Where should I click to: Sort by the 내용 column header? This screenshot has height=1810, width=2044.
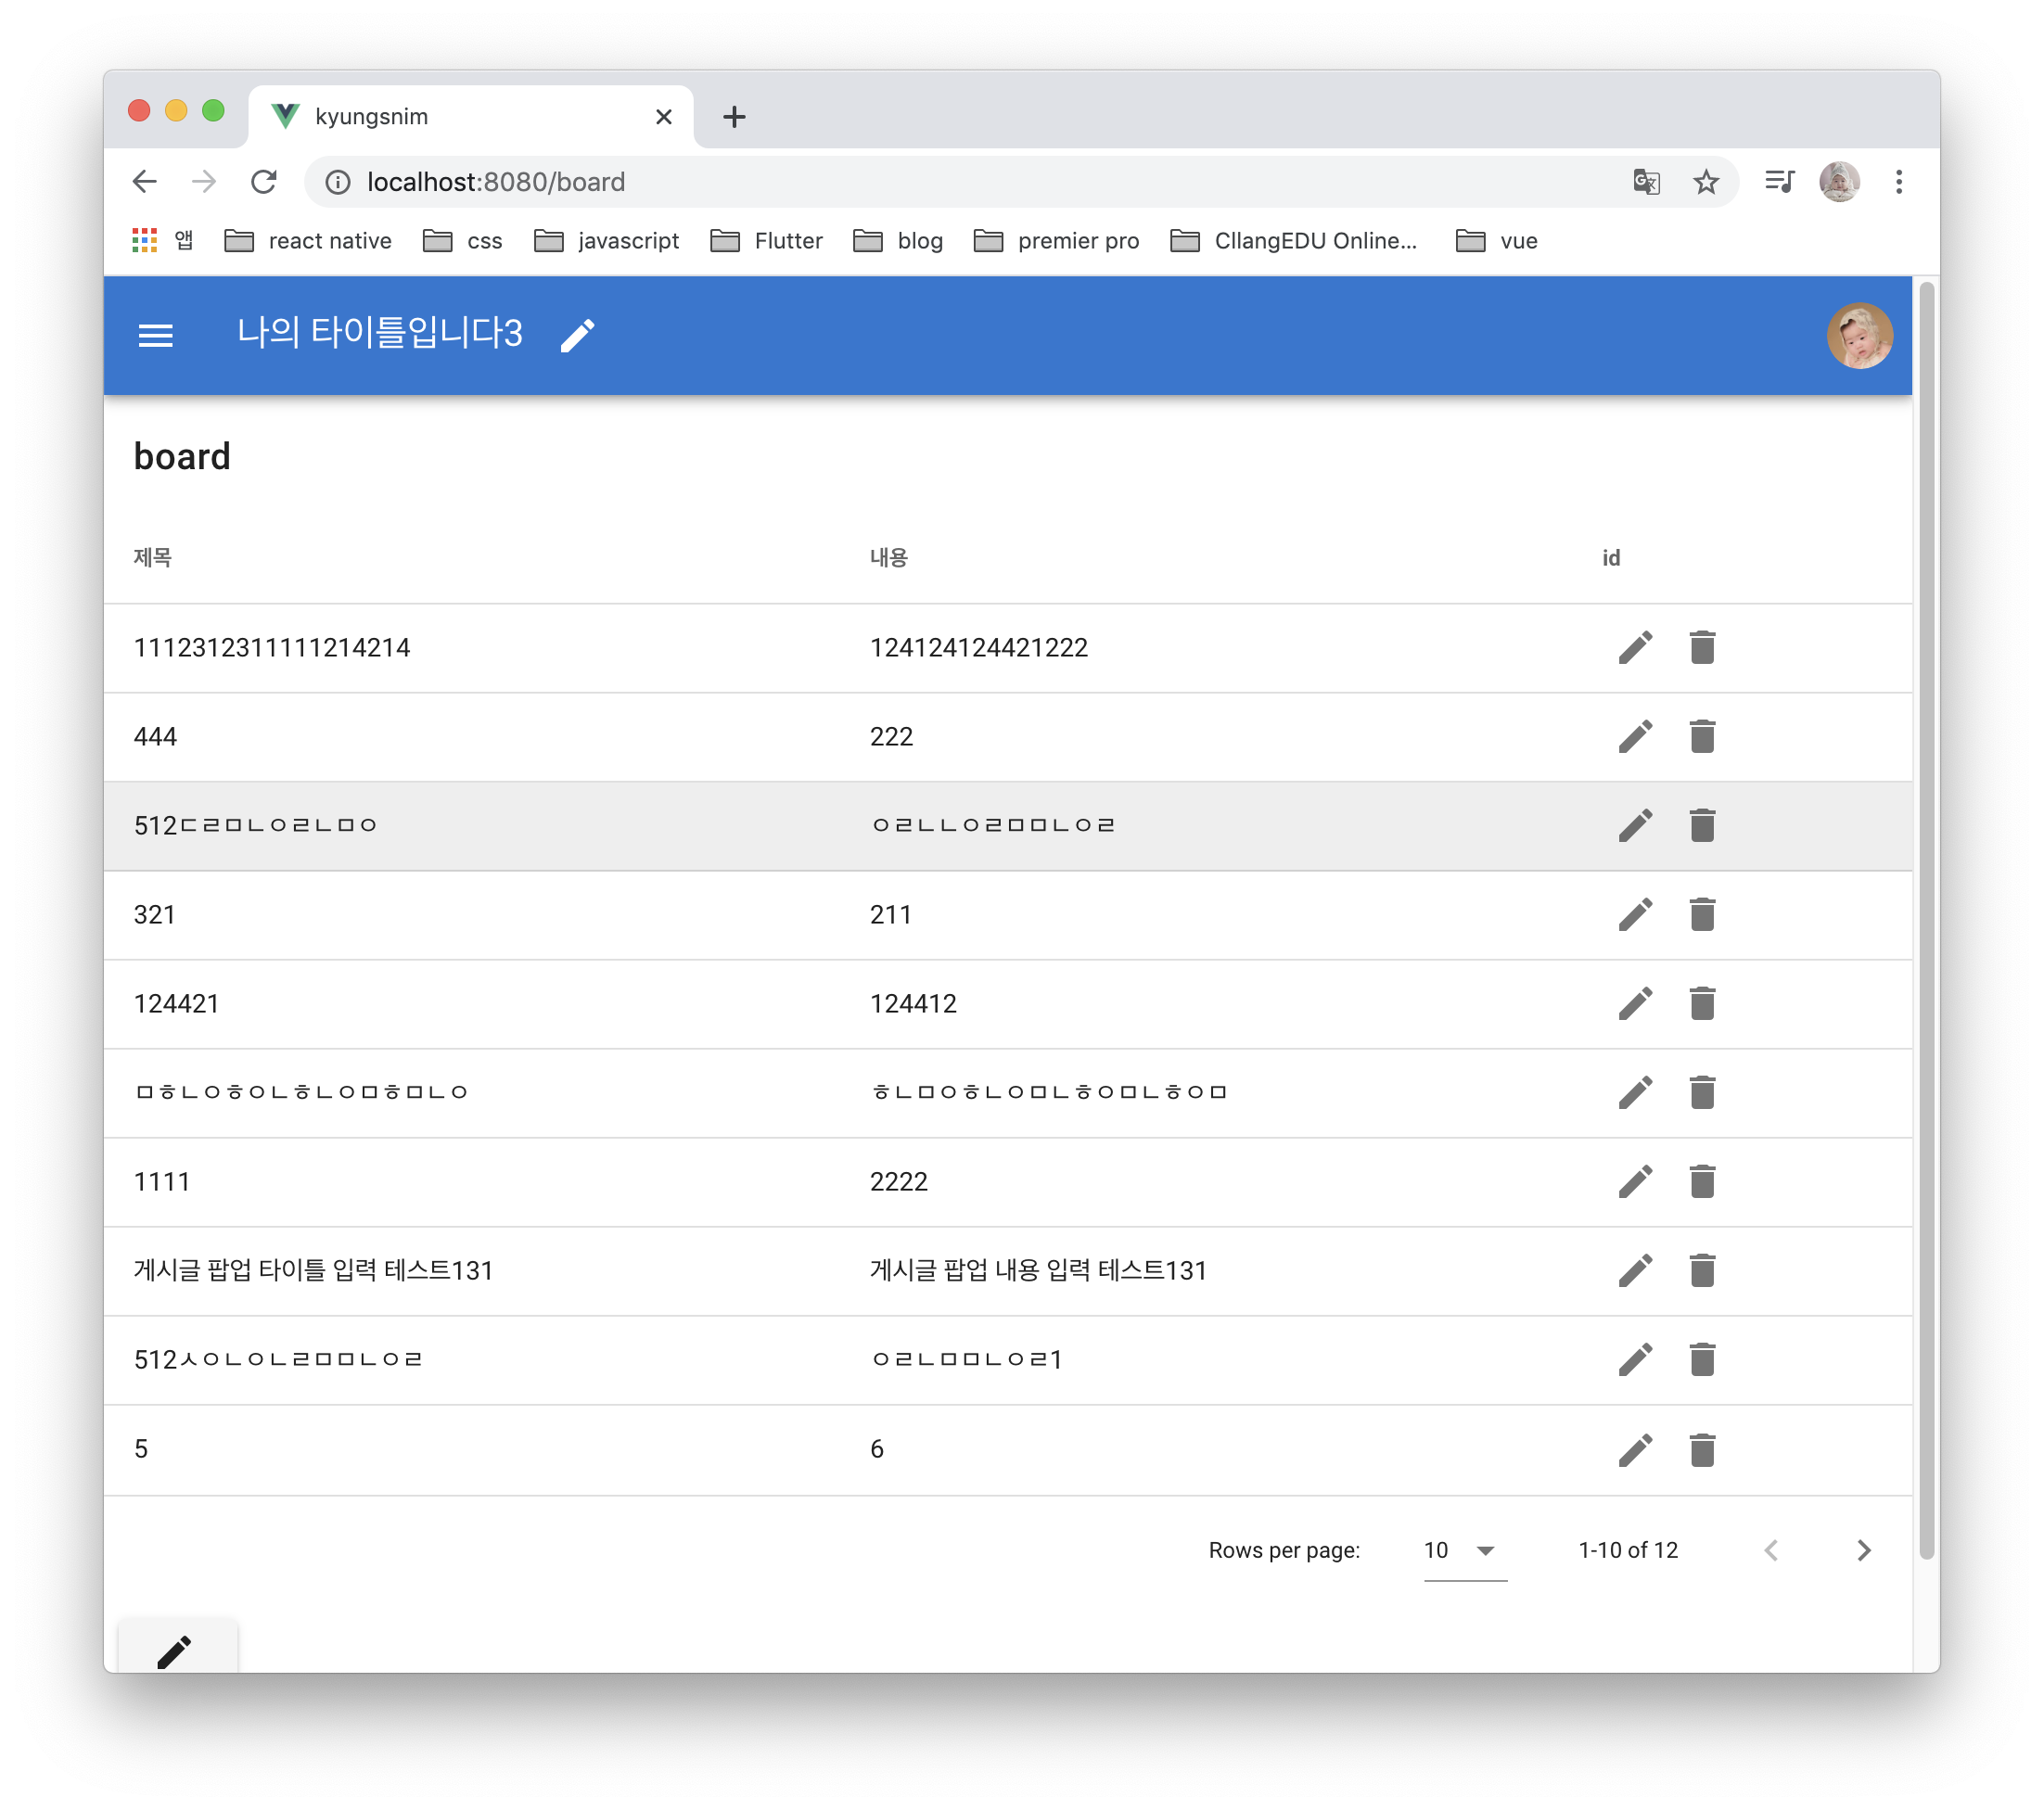888,558
